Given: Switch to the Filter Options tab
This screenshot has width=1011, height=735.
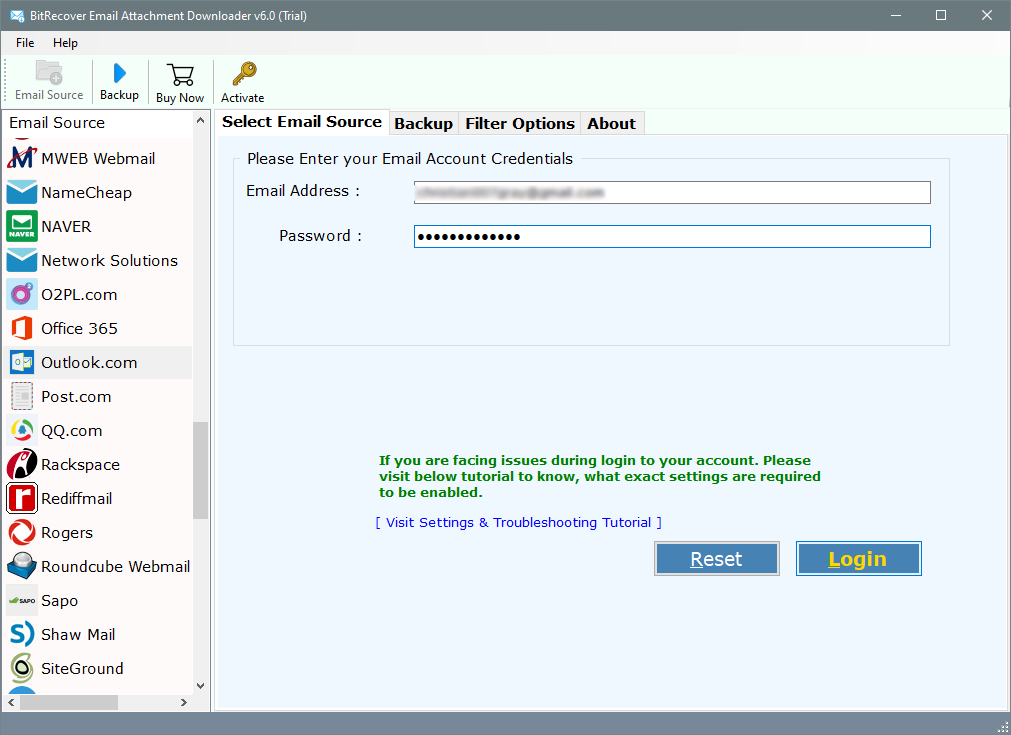Looking at the screenshot, I should pos(520,123).
